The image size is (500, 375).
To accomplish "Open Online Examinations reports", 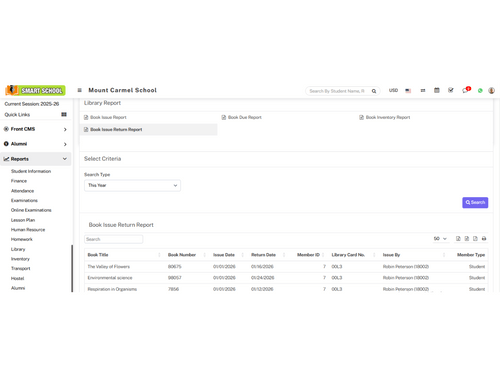I will pos(31,210).
